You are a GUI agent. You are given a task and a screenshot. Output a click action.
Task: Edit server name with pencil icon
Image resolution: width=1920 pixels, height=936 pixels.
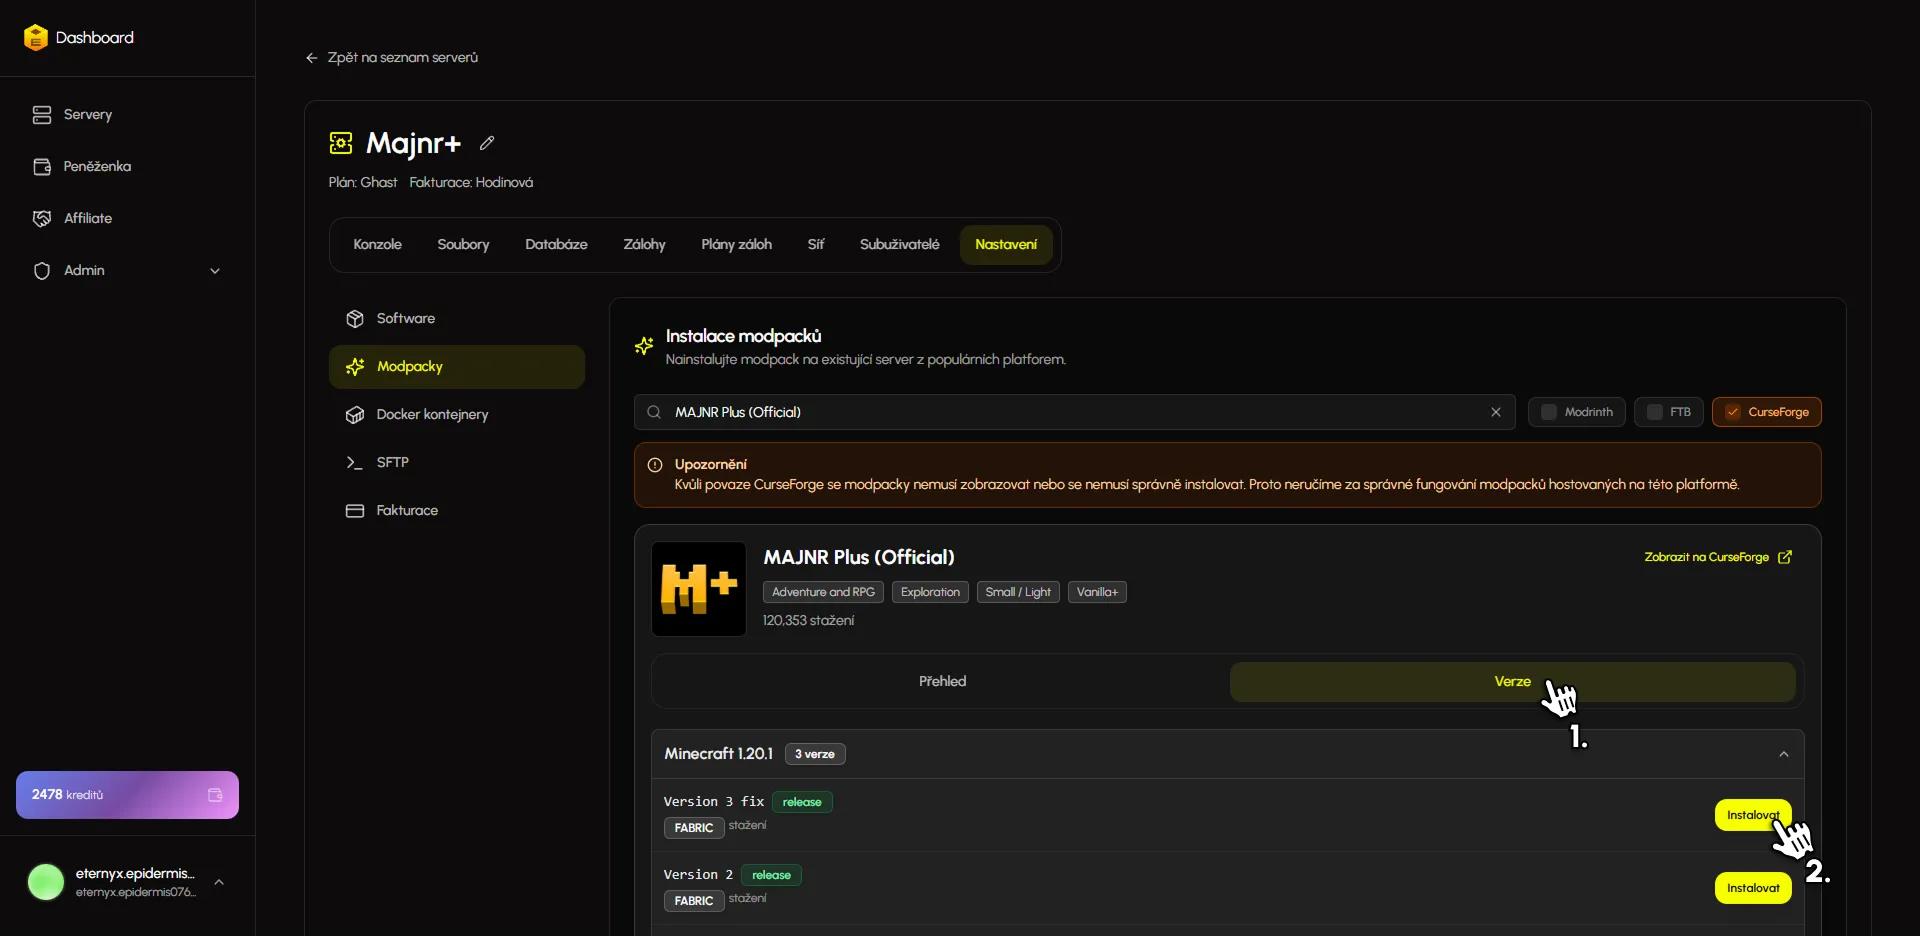pyautogui.click(x=487, y=143)
